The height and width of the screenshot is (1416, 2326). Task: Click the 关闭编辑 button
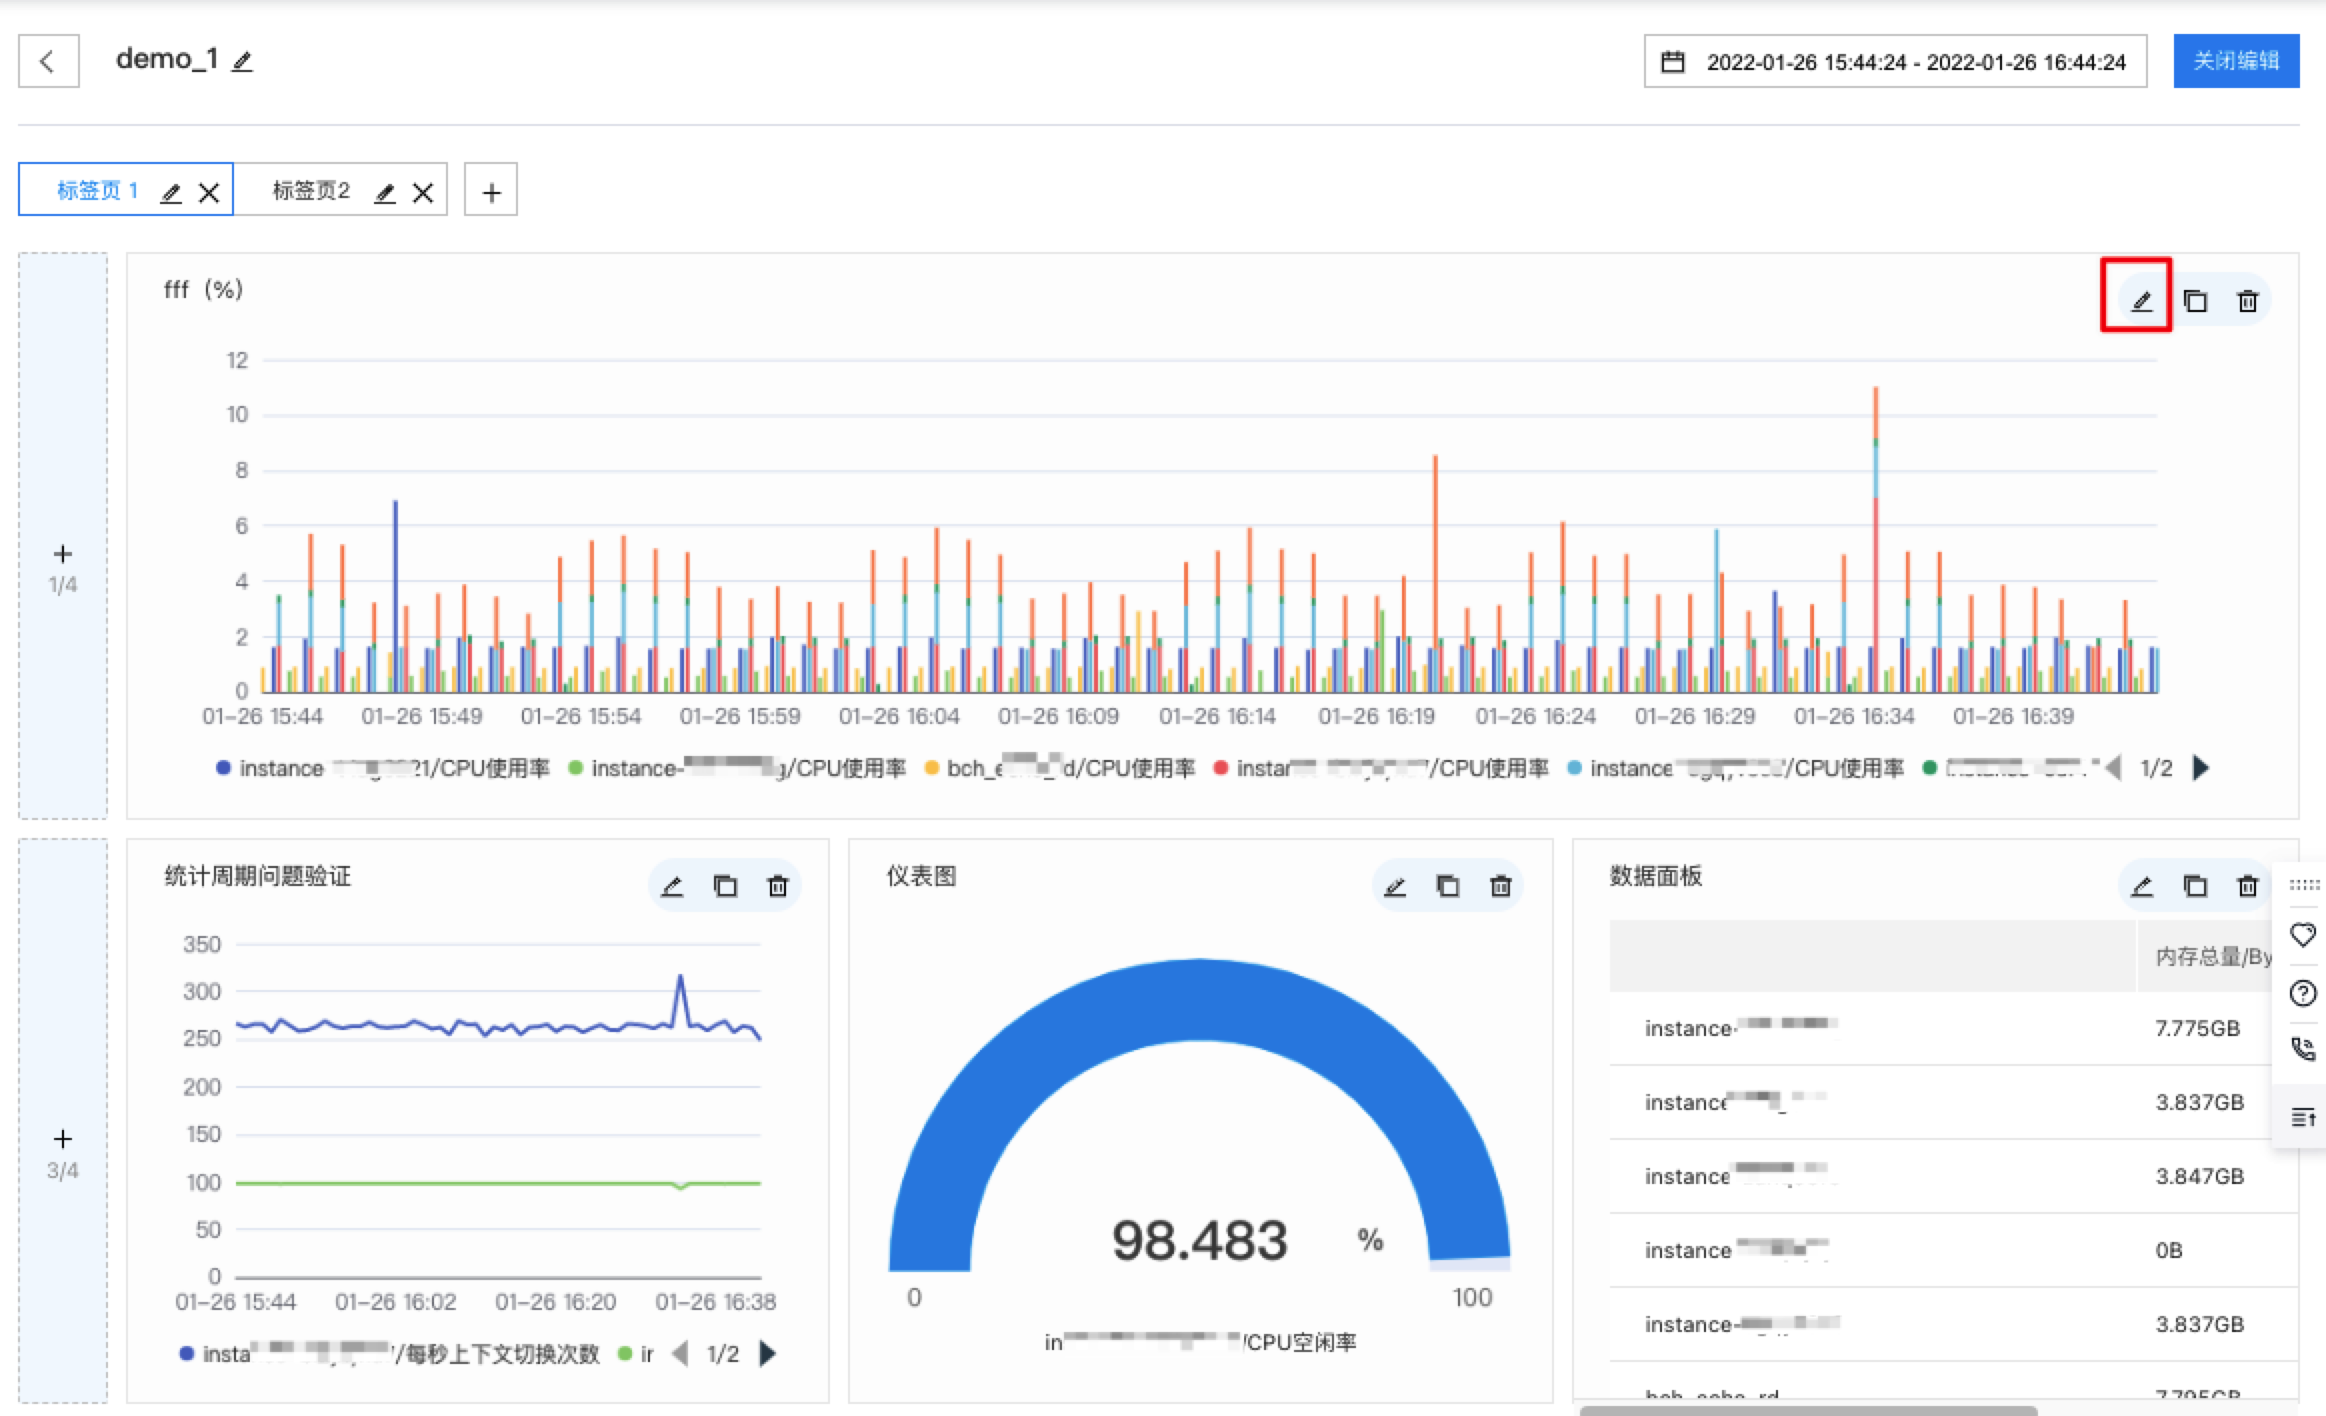(2236, 61)
